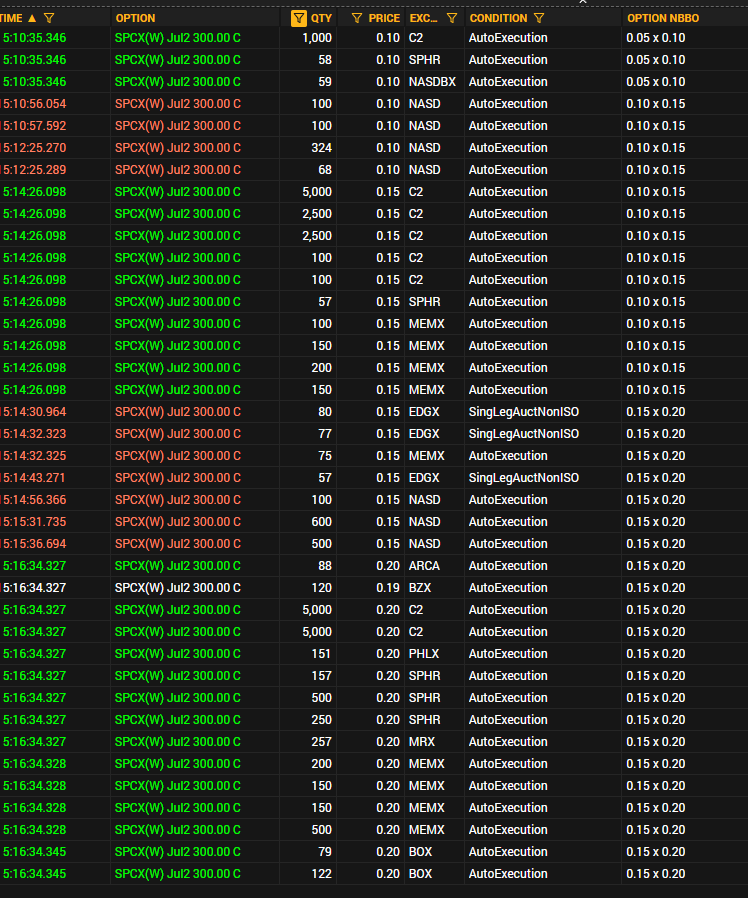Select the 1,000 quantity cell
The image size is (748, 898).
click(317, 38)
